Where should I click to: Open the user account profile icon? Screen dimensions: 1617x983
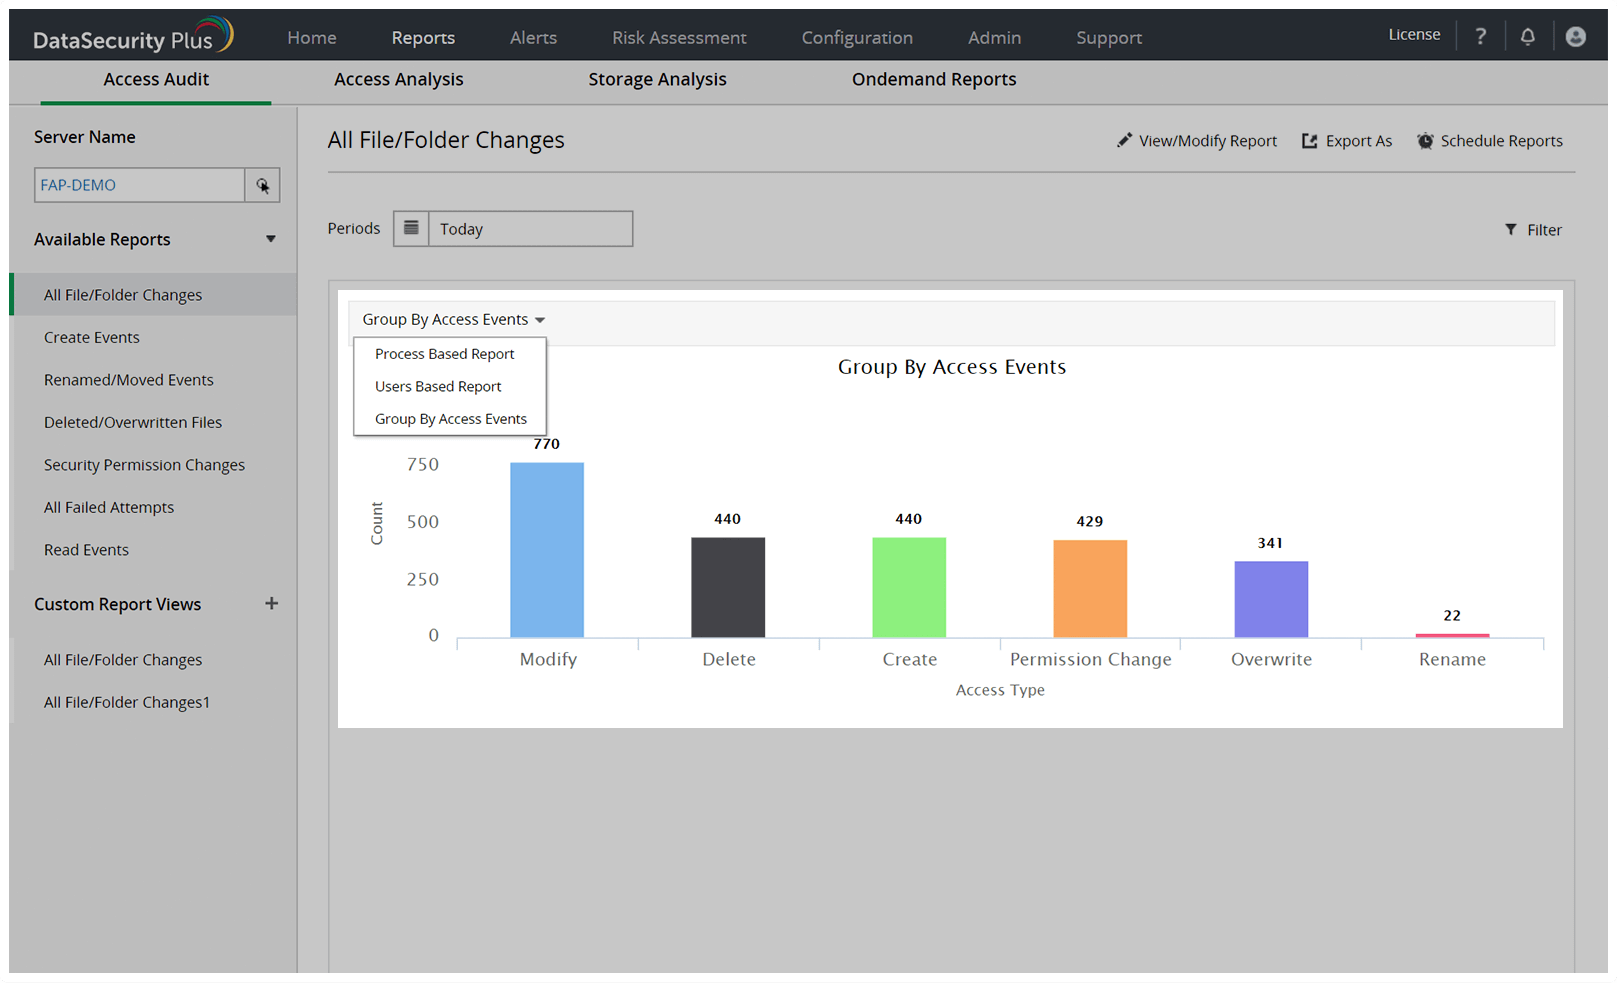tap(1576, 36)
